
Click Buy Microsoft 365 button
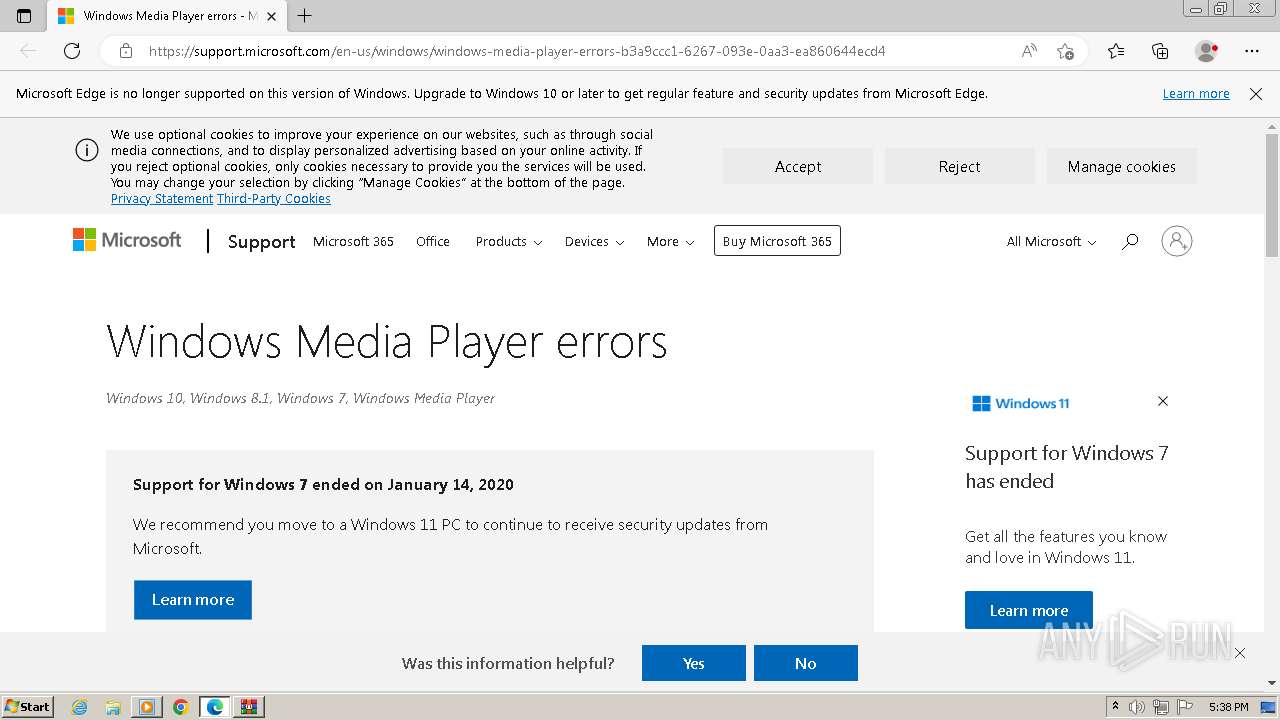click(x=777, y=241)
